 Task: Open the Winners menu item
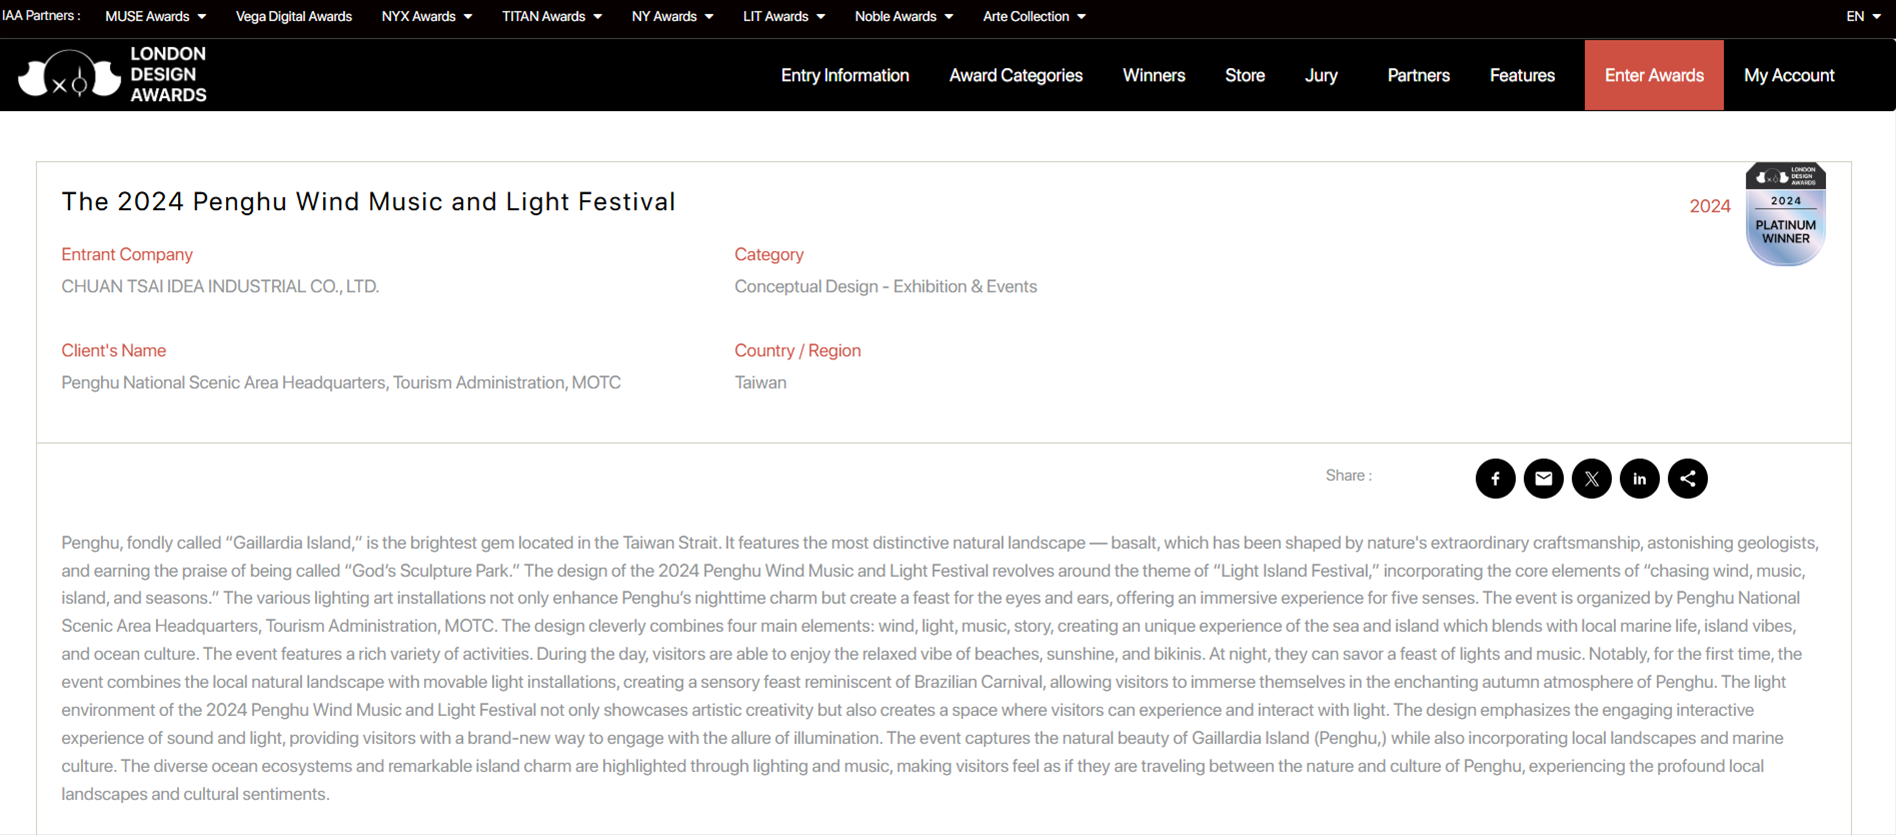(x=1153, y=75)
